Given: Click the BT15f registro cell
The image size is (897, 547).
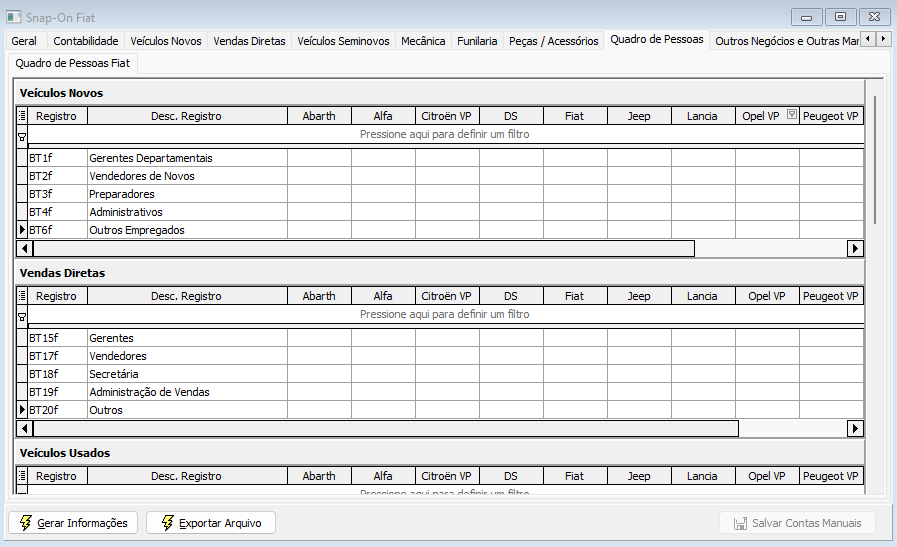Looking at the screenshot, I should [58, 338].
